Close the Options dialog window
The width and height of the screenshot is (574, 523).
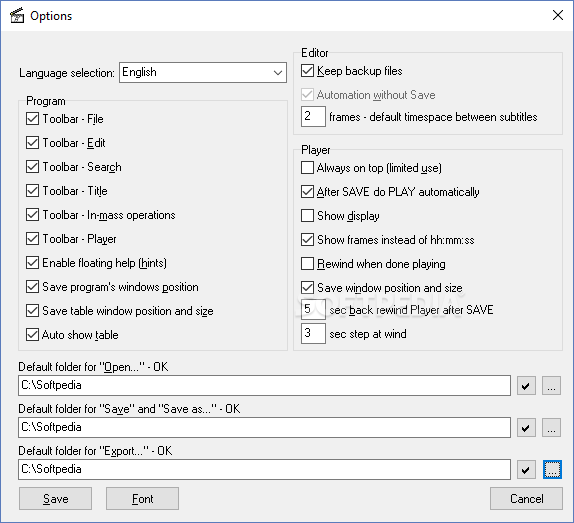click(x=558, y=15)
